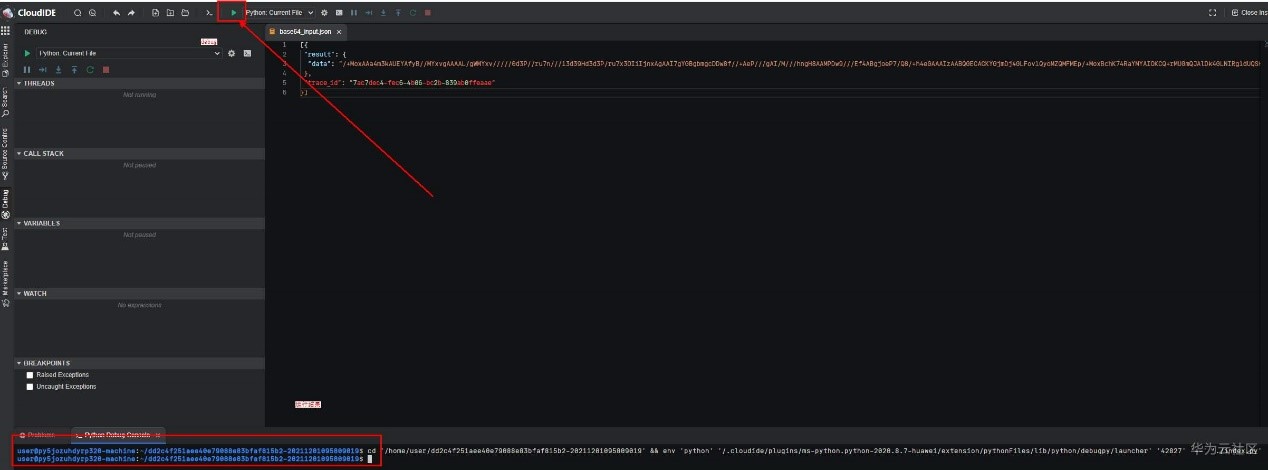Collapse the BREAKPOINTS section
This screenshot has width=1268, height=470.
(139, 363)
